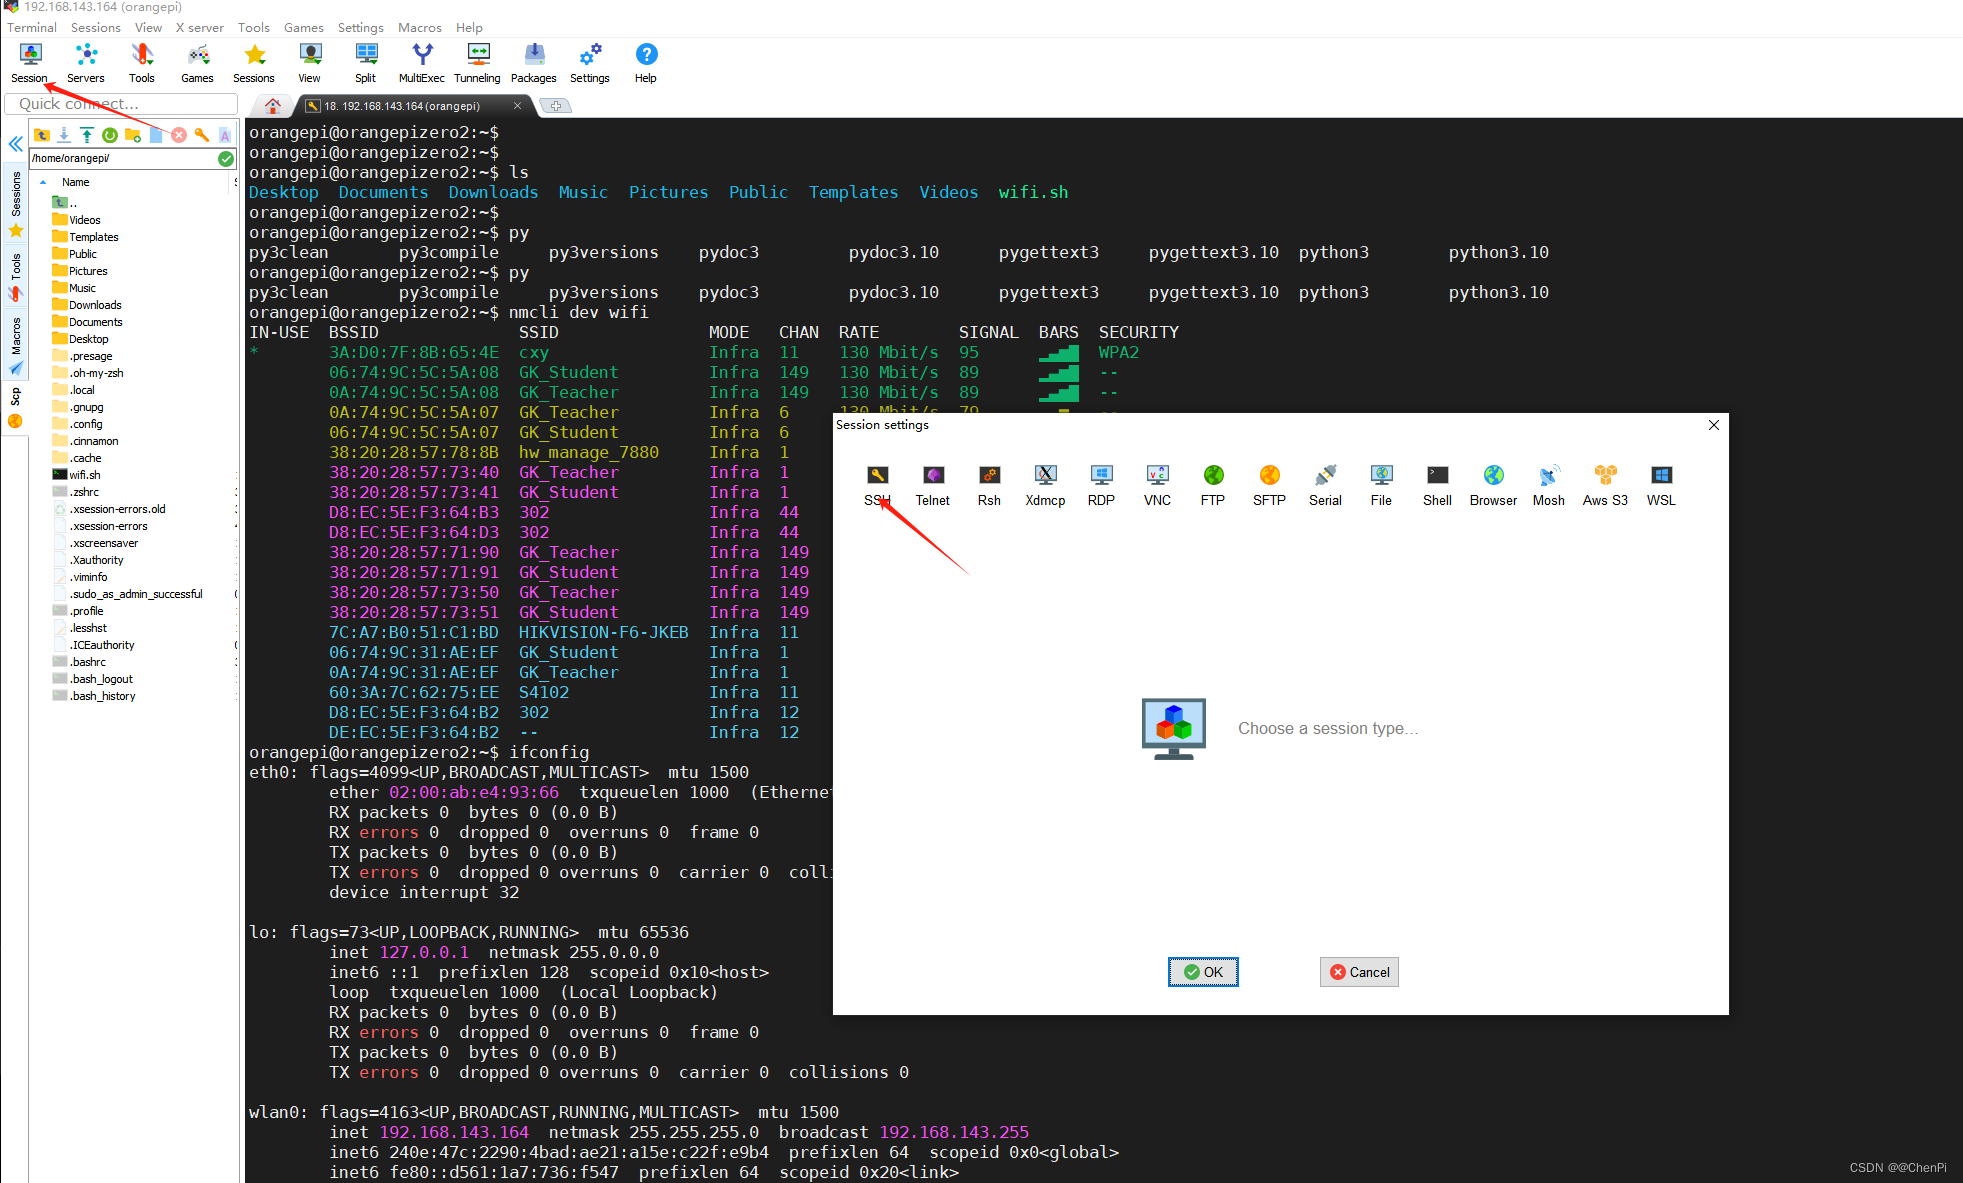Open the Tunneling tool
The width and height of the screenshot is (1963, 1183).
coord(477,62)
